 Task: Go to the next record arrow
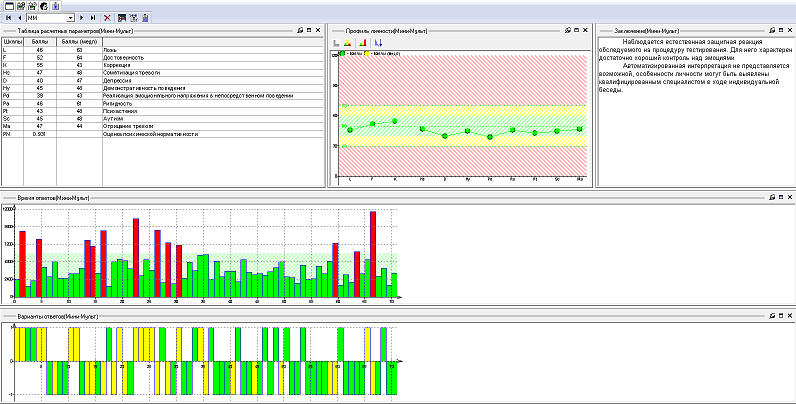click(83, 18)
